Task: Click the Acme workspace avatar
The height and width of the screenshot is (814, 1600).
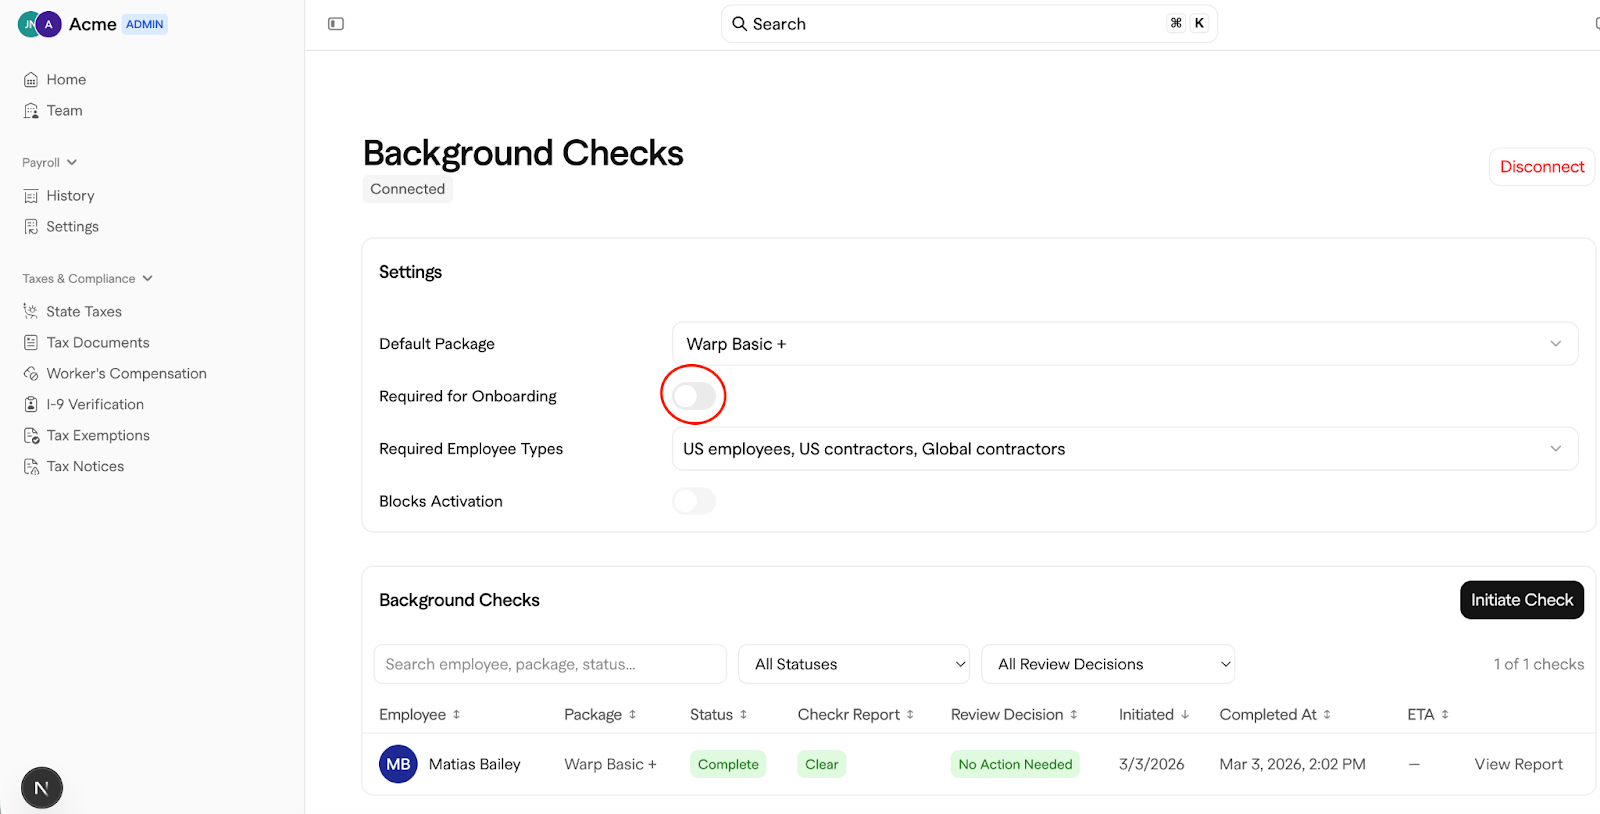Action: (48, 24)
